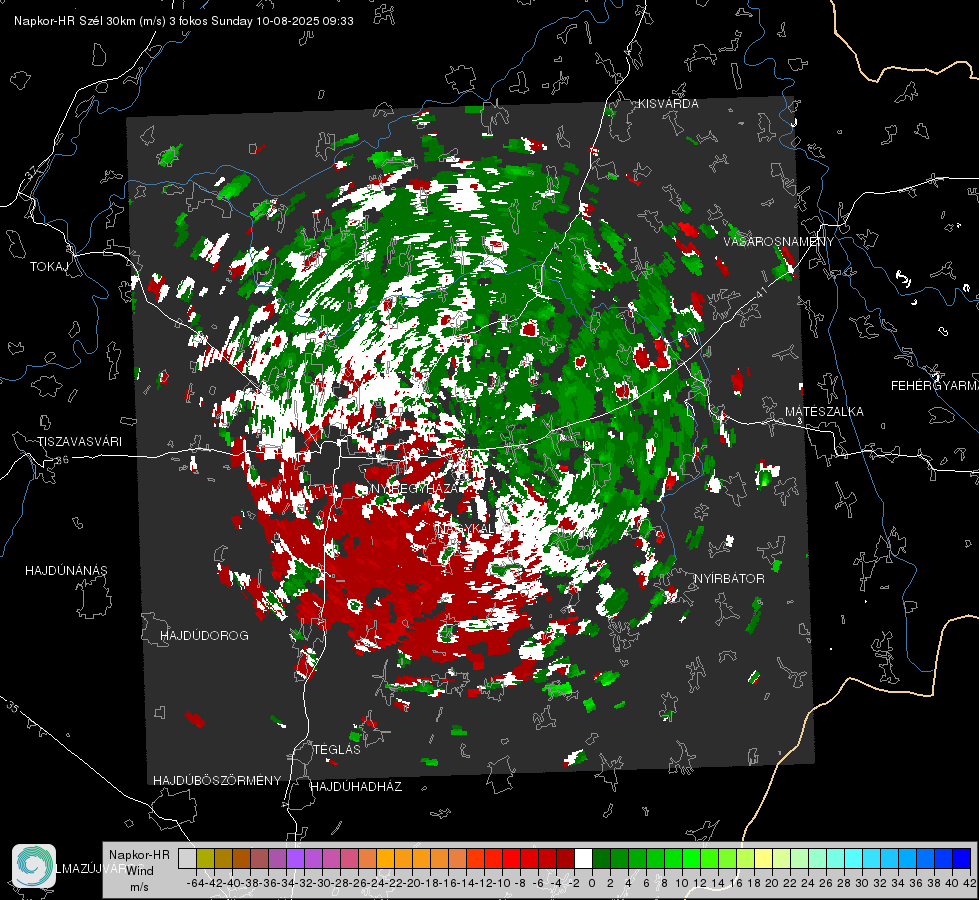This screenshot has width=979, height=900.
Task: Click road number 36 near Tiszavasvári
Action: (62, 460)
